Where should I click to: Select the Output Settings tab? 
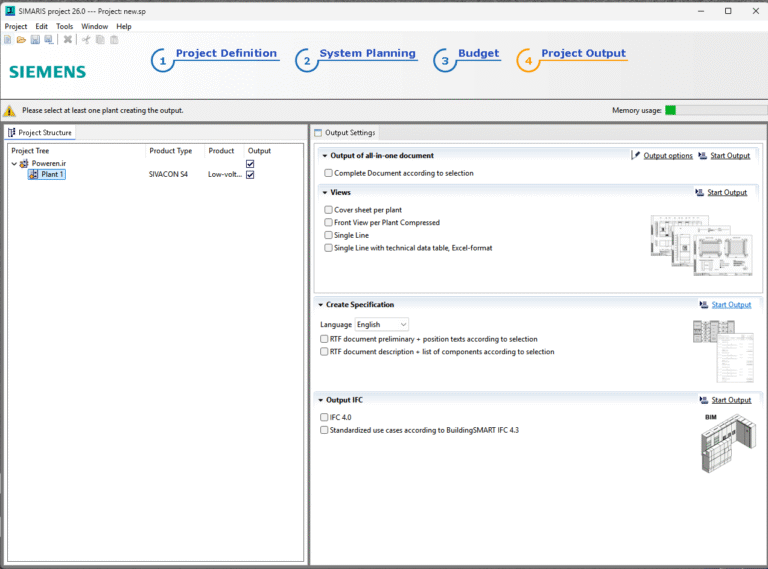tap(345, 133)
